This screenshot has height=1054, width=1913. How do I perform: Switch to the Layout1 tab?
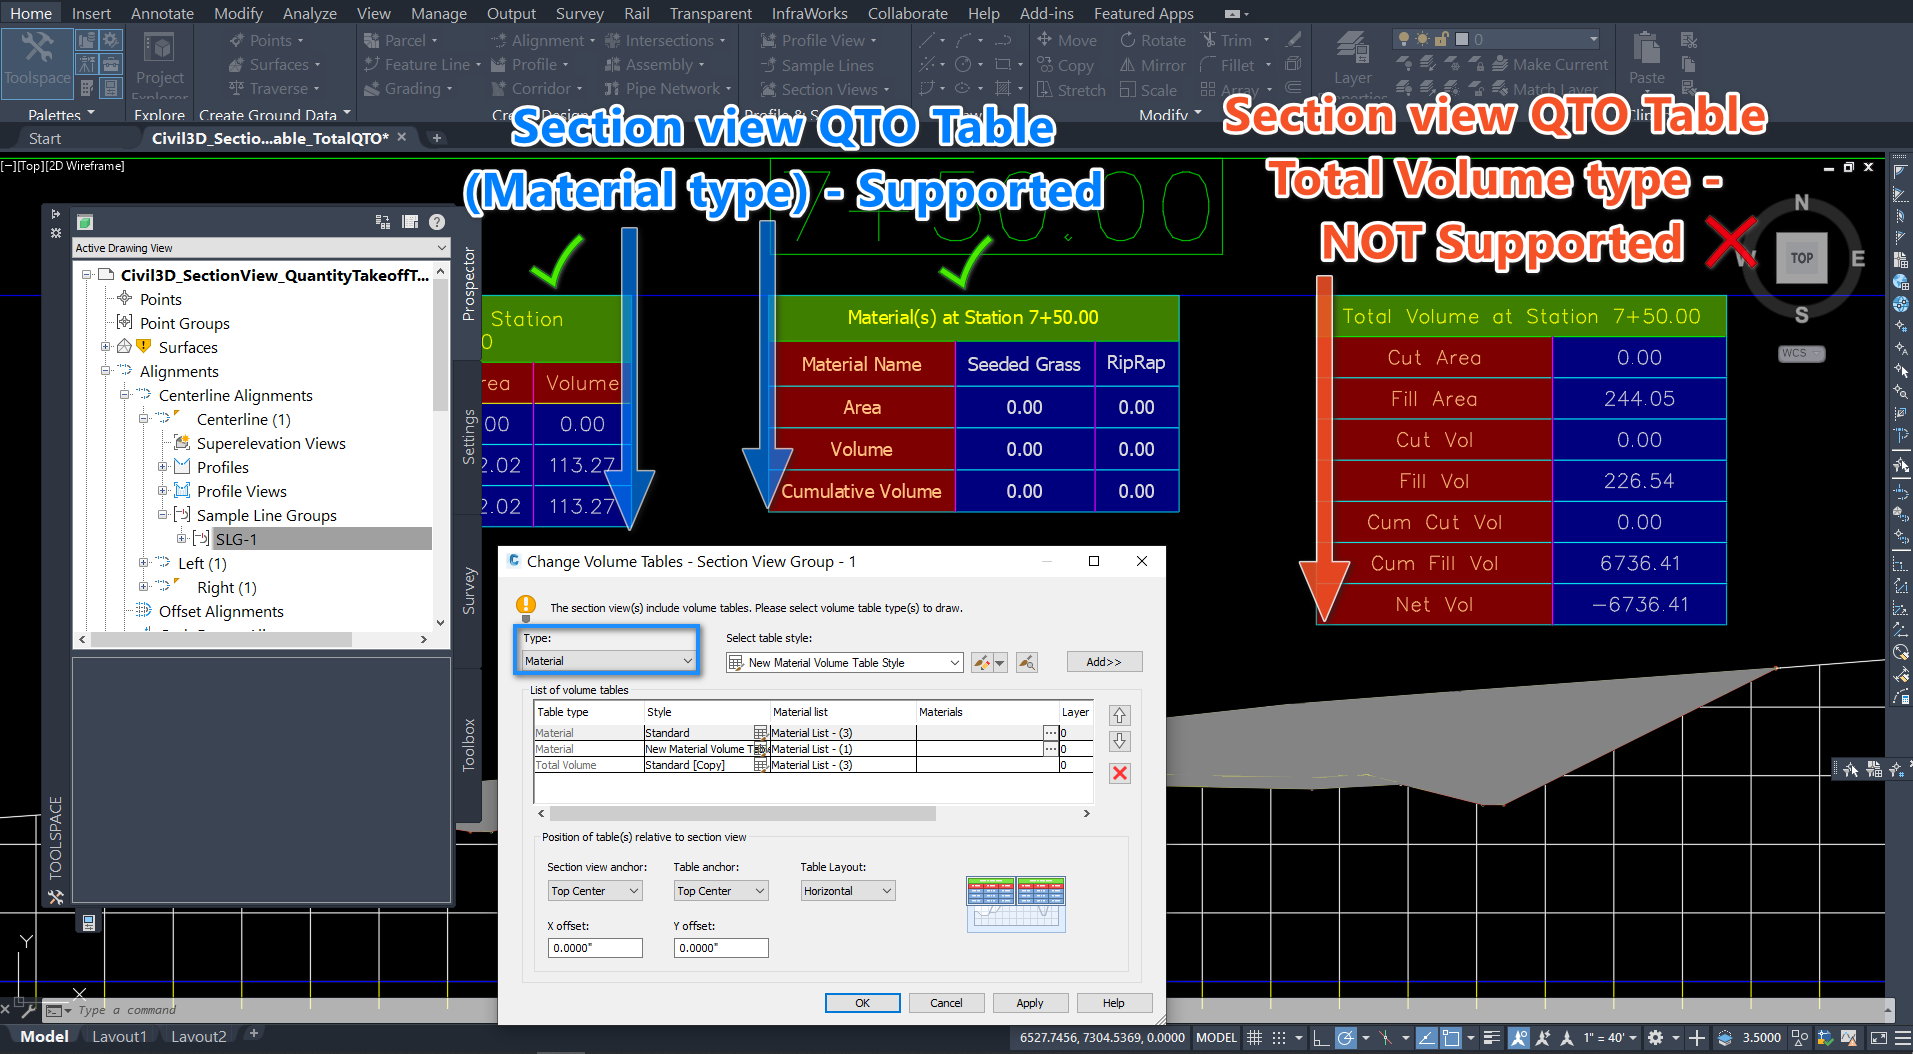tap(119, 1037)
